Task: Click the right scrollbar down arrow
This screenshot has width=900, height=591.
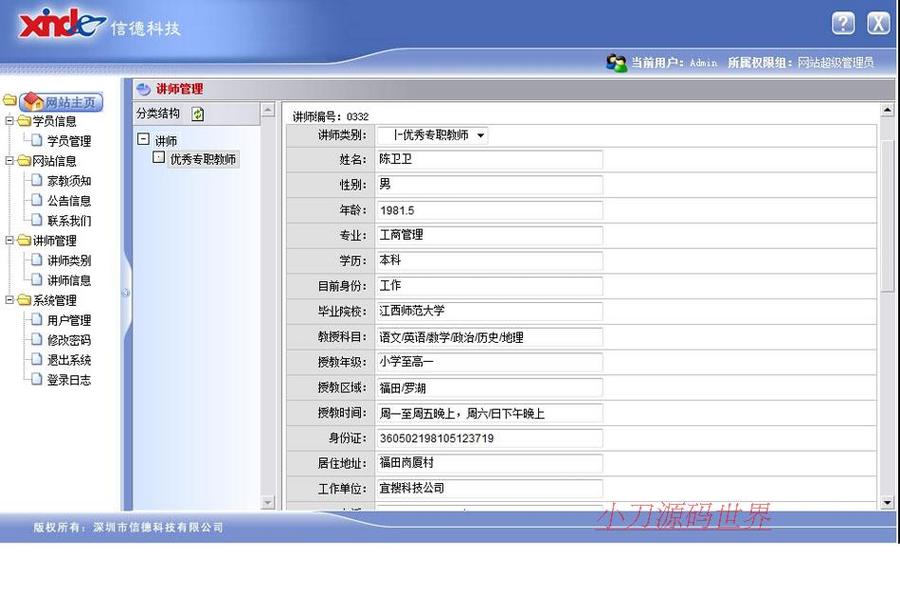Action: 886,501
